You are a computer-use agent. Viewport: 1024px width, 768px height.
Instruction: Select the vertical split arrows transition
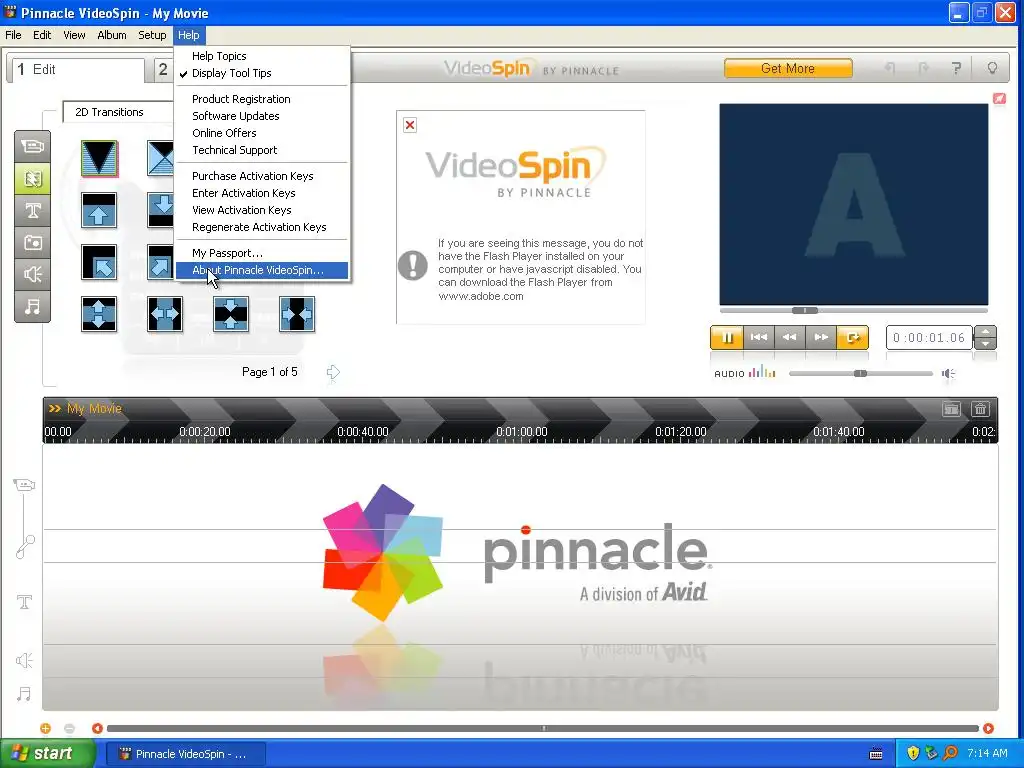(x=99, y=314)
